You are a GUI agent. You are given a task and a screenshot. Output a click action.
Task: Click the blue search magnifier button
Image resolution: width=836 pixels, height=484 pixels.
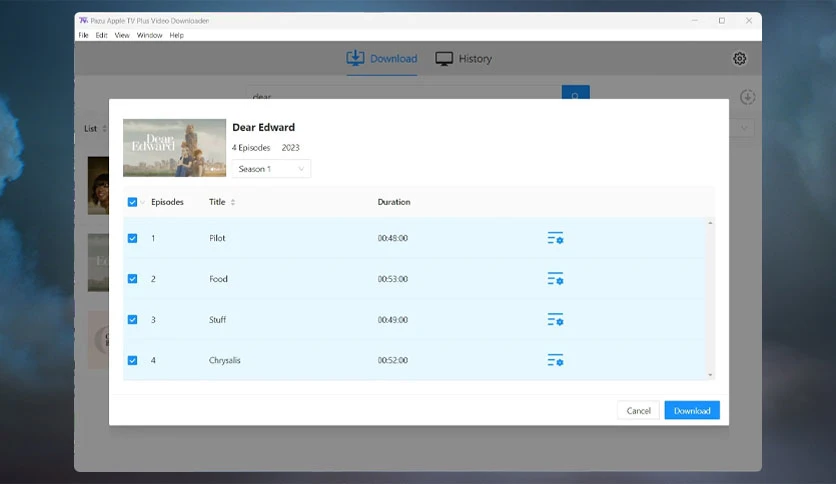575,96
